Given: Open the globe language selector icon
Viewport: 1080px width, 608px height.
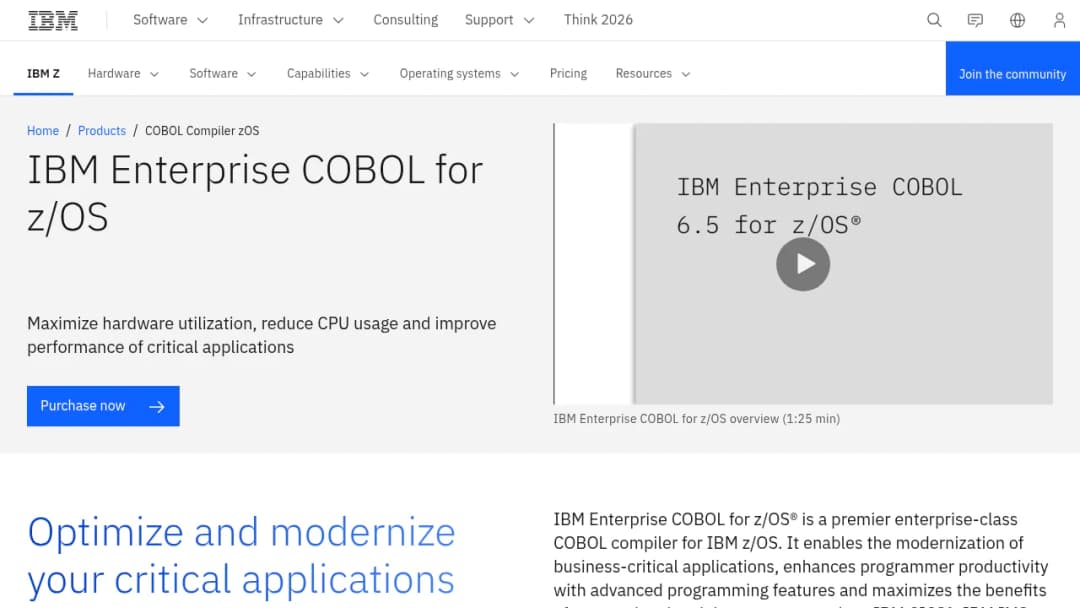Looking at the screenshot, I should [1017, 21].
